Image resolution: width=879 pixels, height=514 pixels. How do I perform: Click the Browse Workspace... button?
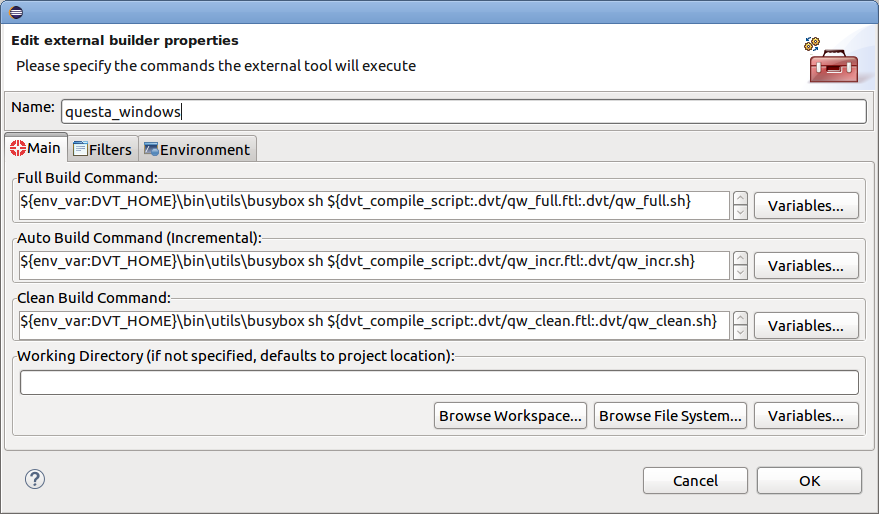tap(510, 416)
